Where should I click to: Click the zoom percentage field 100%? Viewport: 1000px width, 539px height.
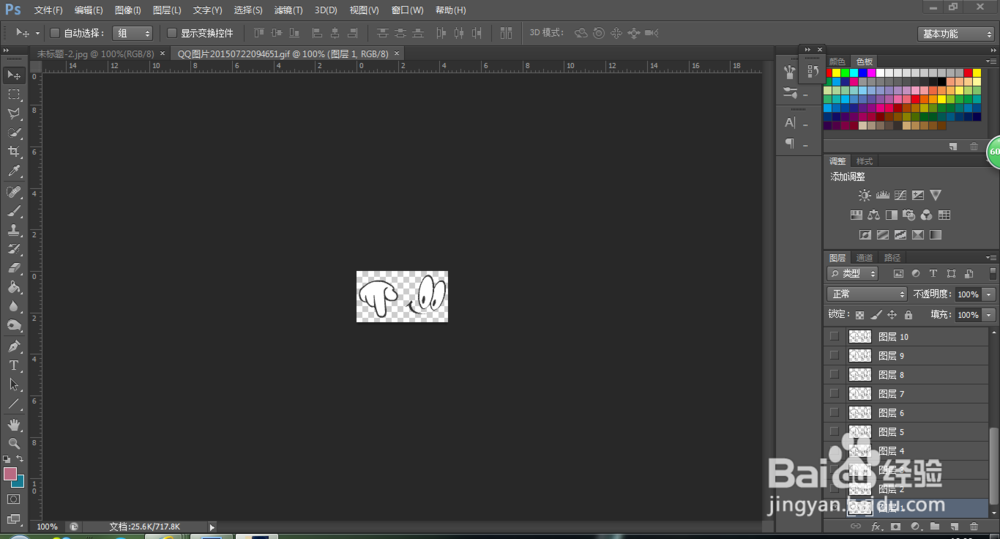[47, 527]
